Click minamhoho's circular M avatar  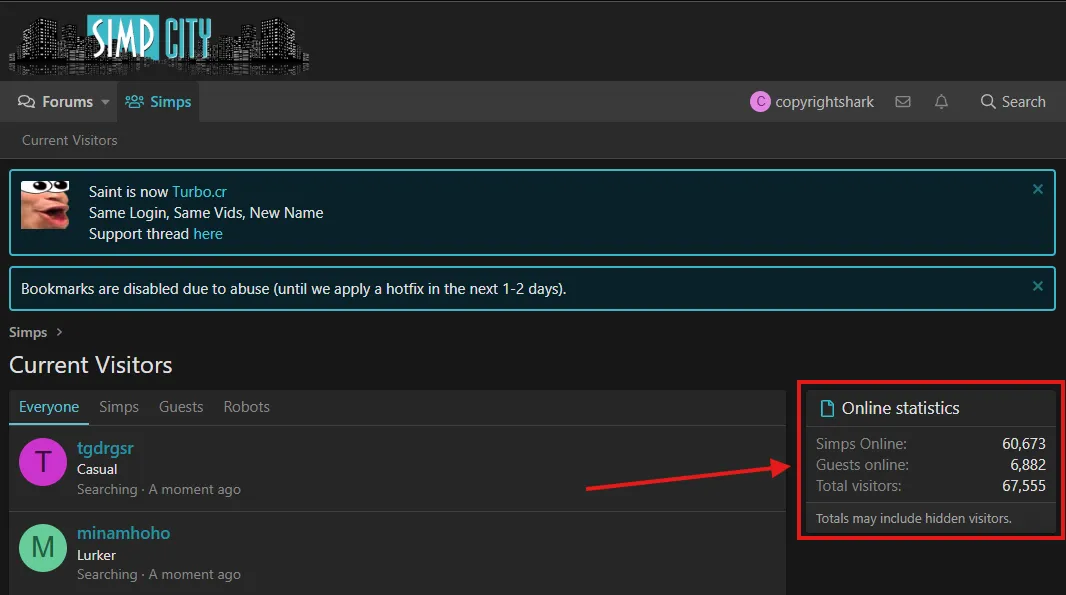coord(42,547)
